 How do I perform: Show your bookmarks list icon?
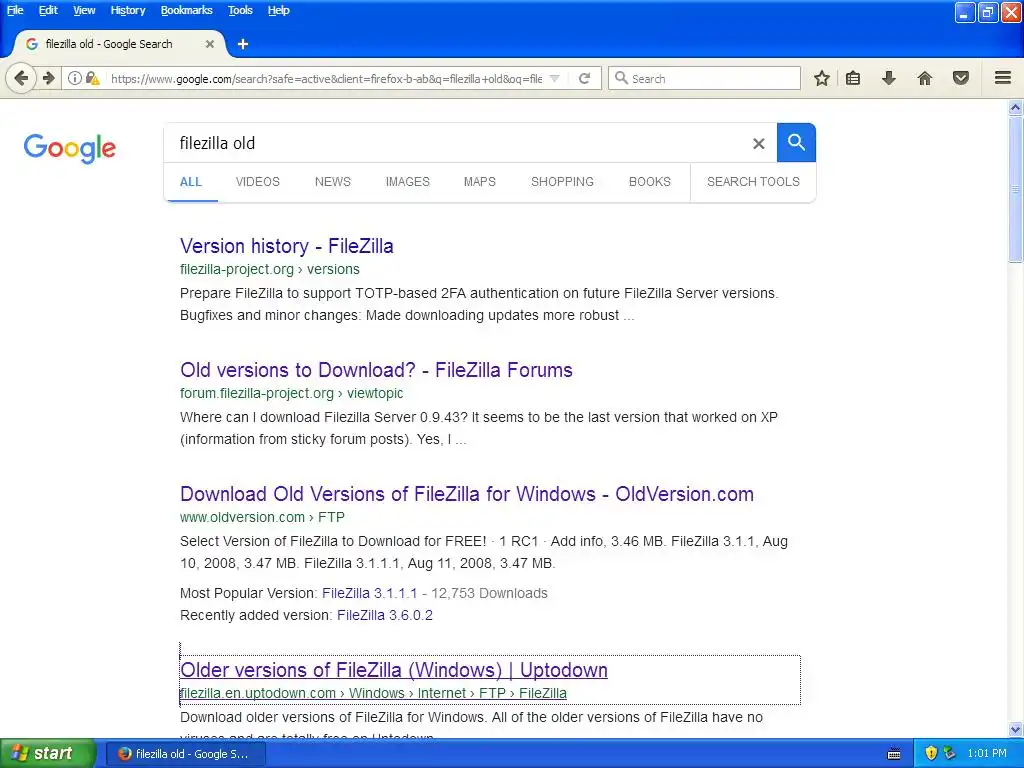click(853, 78)
